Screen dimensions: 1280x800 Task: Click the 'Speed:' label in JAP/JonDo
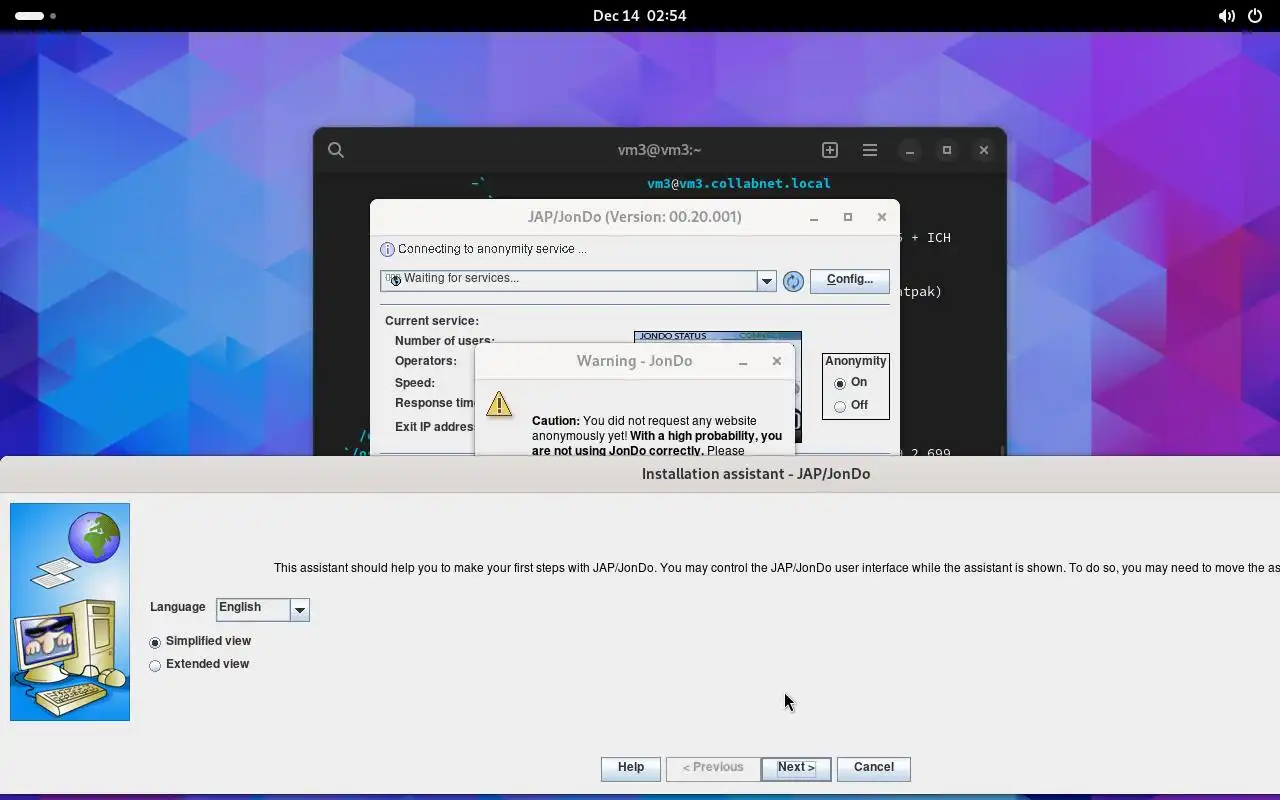tap(415, 384)
